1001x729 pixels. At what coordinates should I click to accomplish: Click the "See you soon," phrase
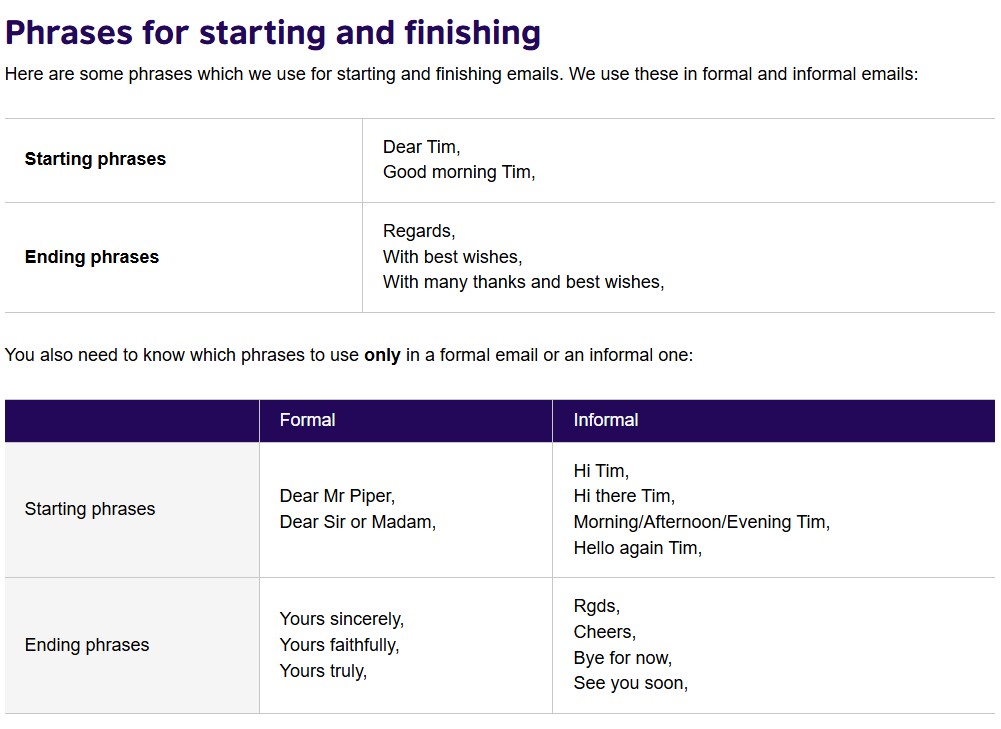[630, 684]
